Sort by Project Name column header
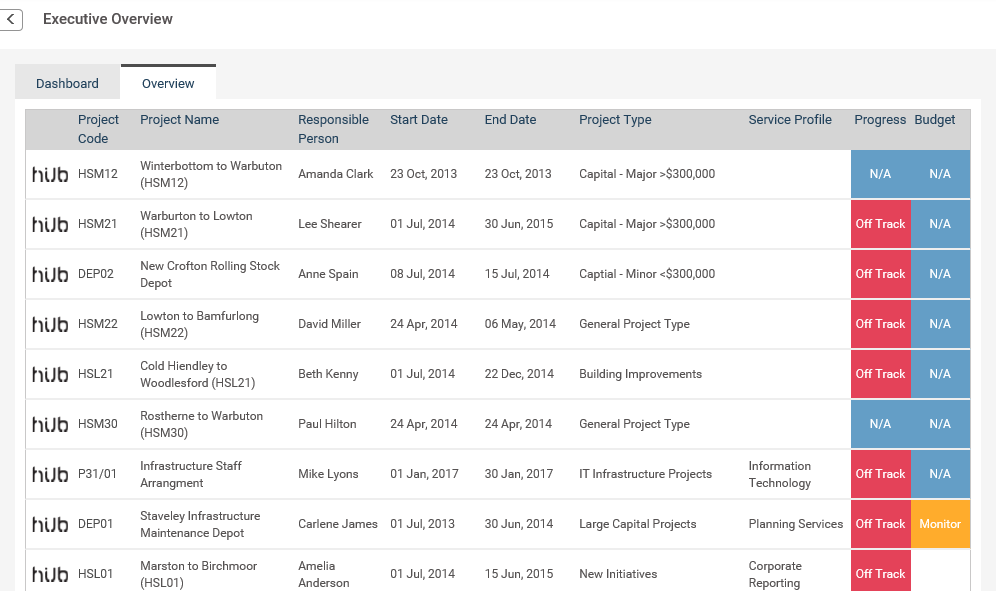 [180, 119]
